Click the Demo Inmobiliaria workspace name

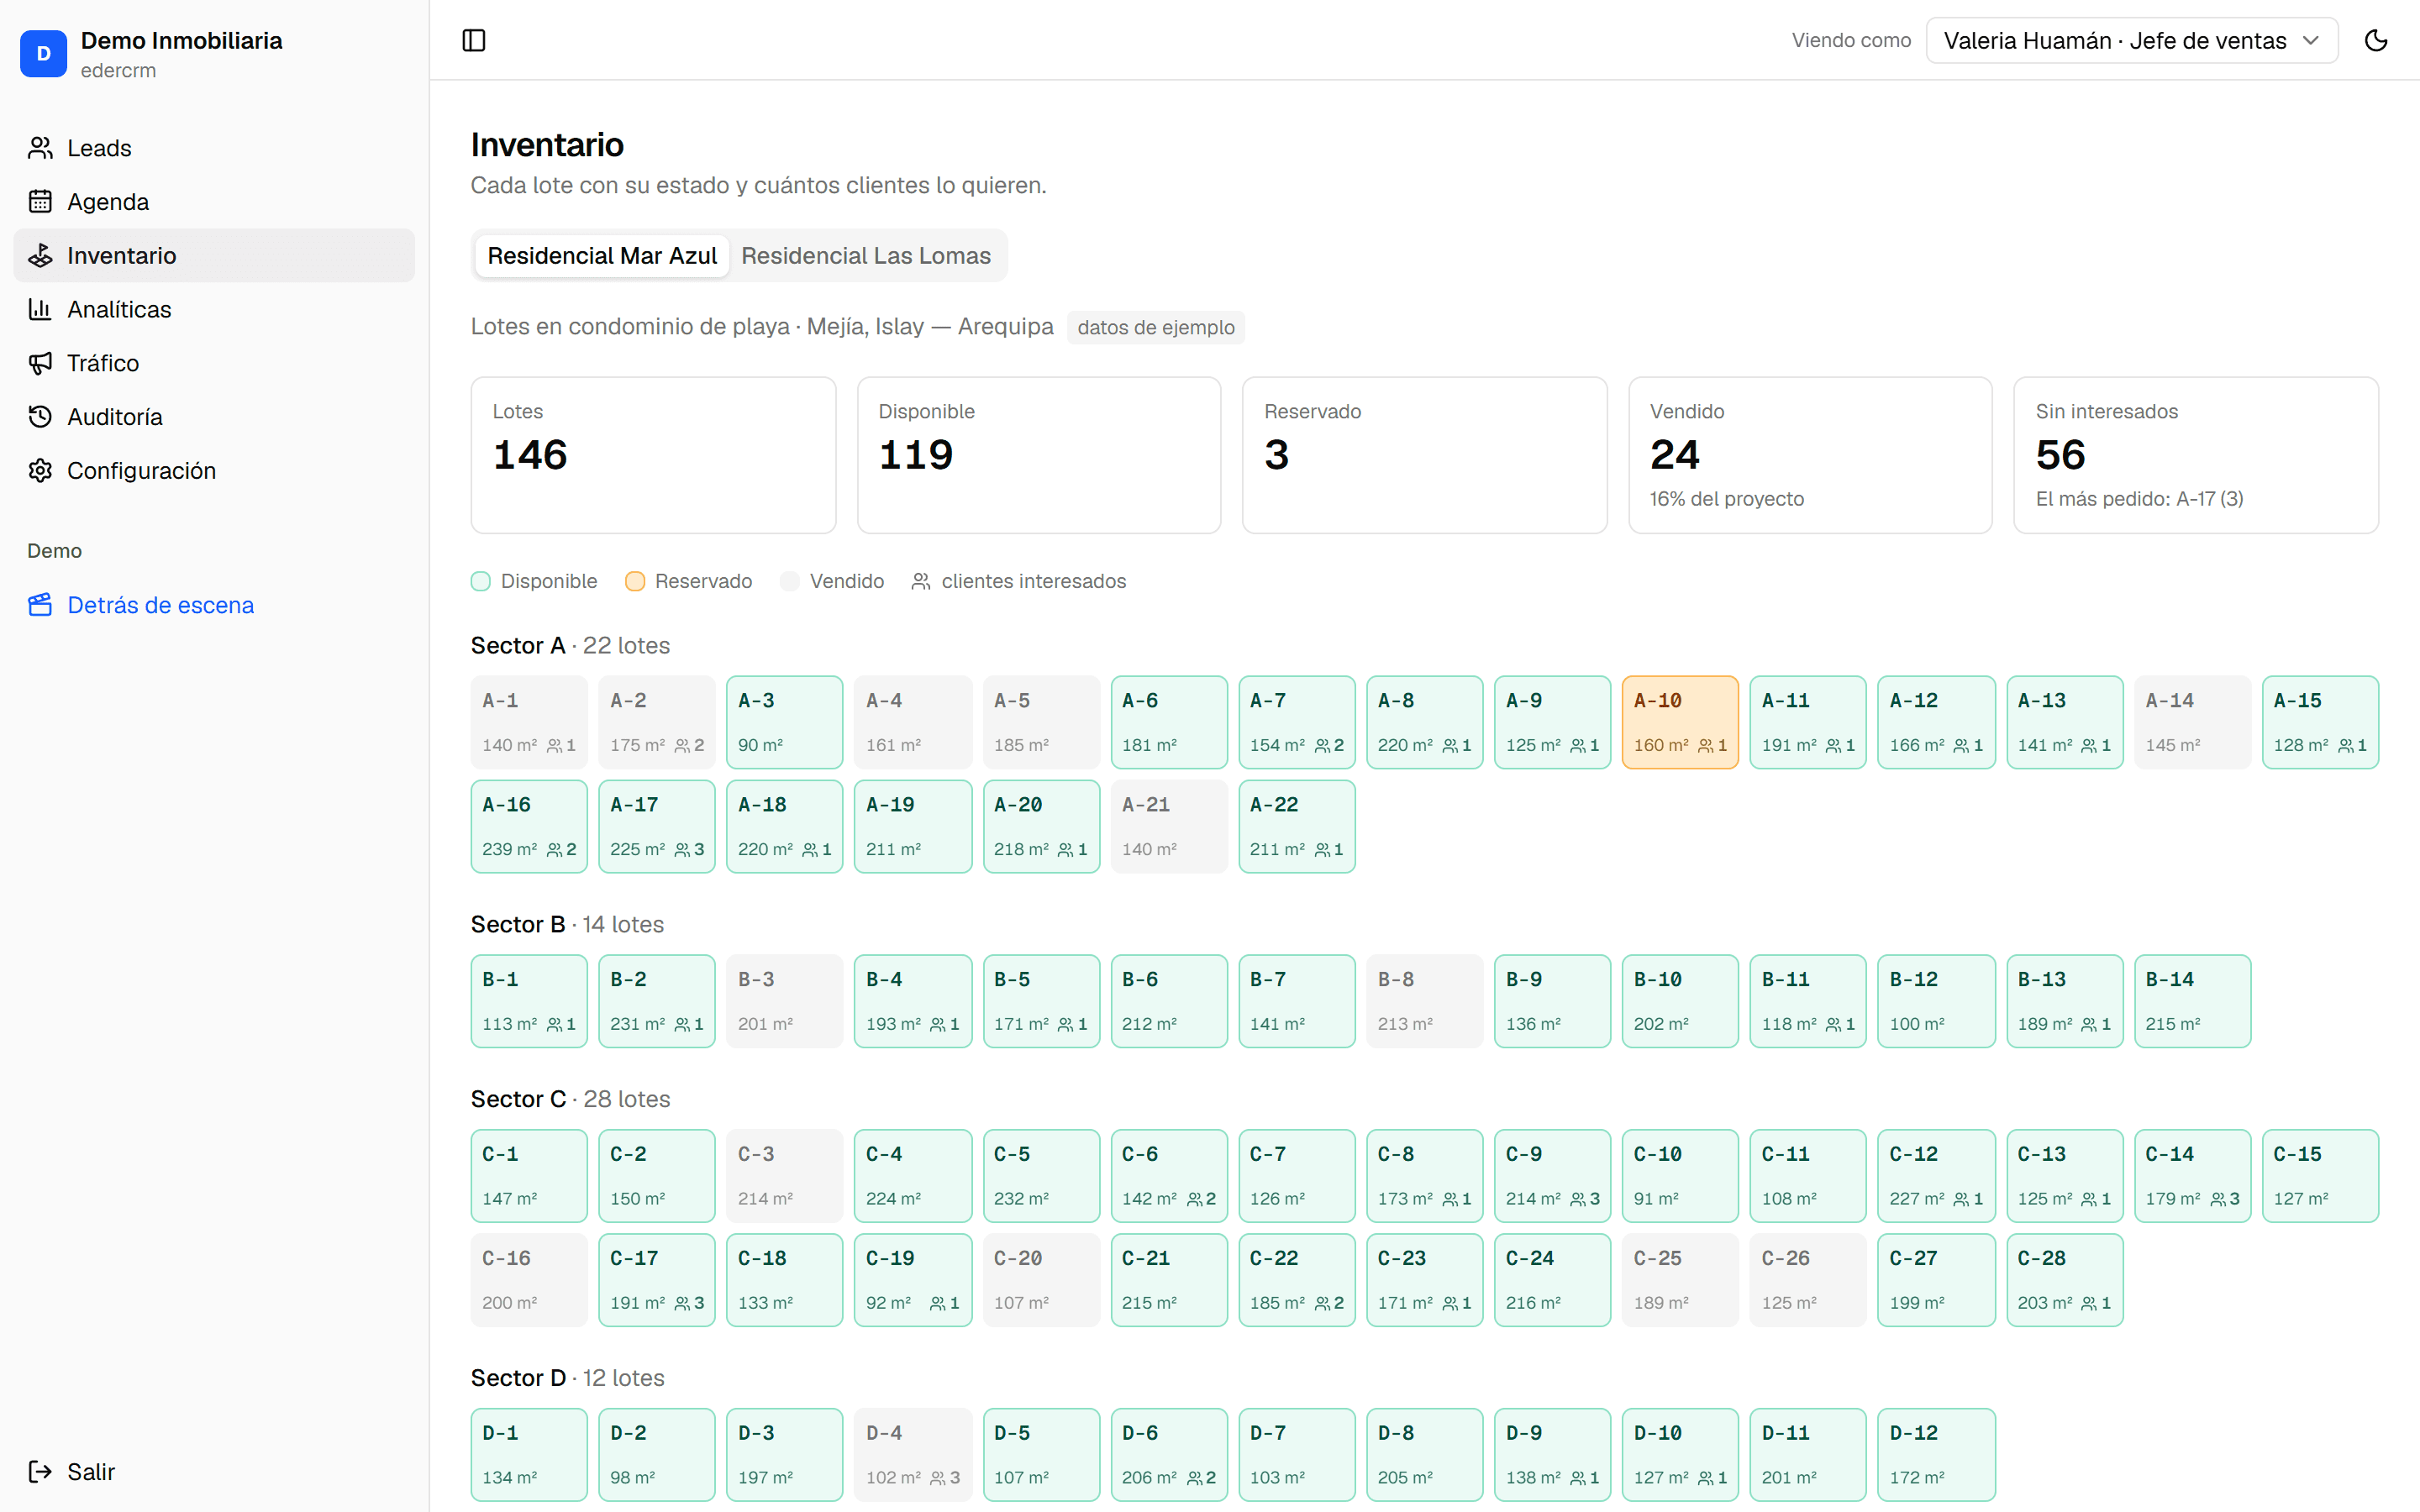(182, 41)
